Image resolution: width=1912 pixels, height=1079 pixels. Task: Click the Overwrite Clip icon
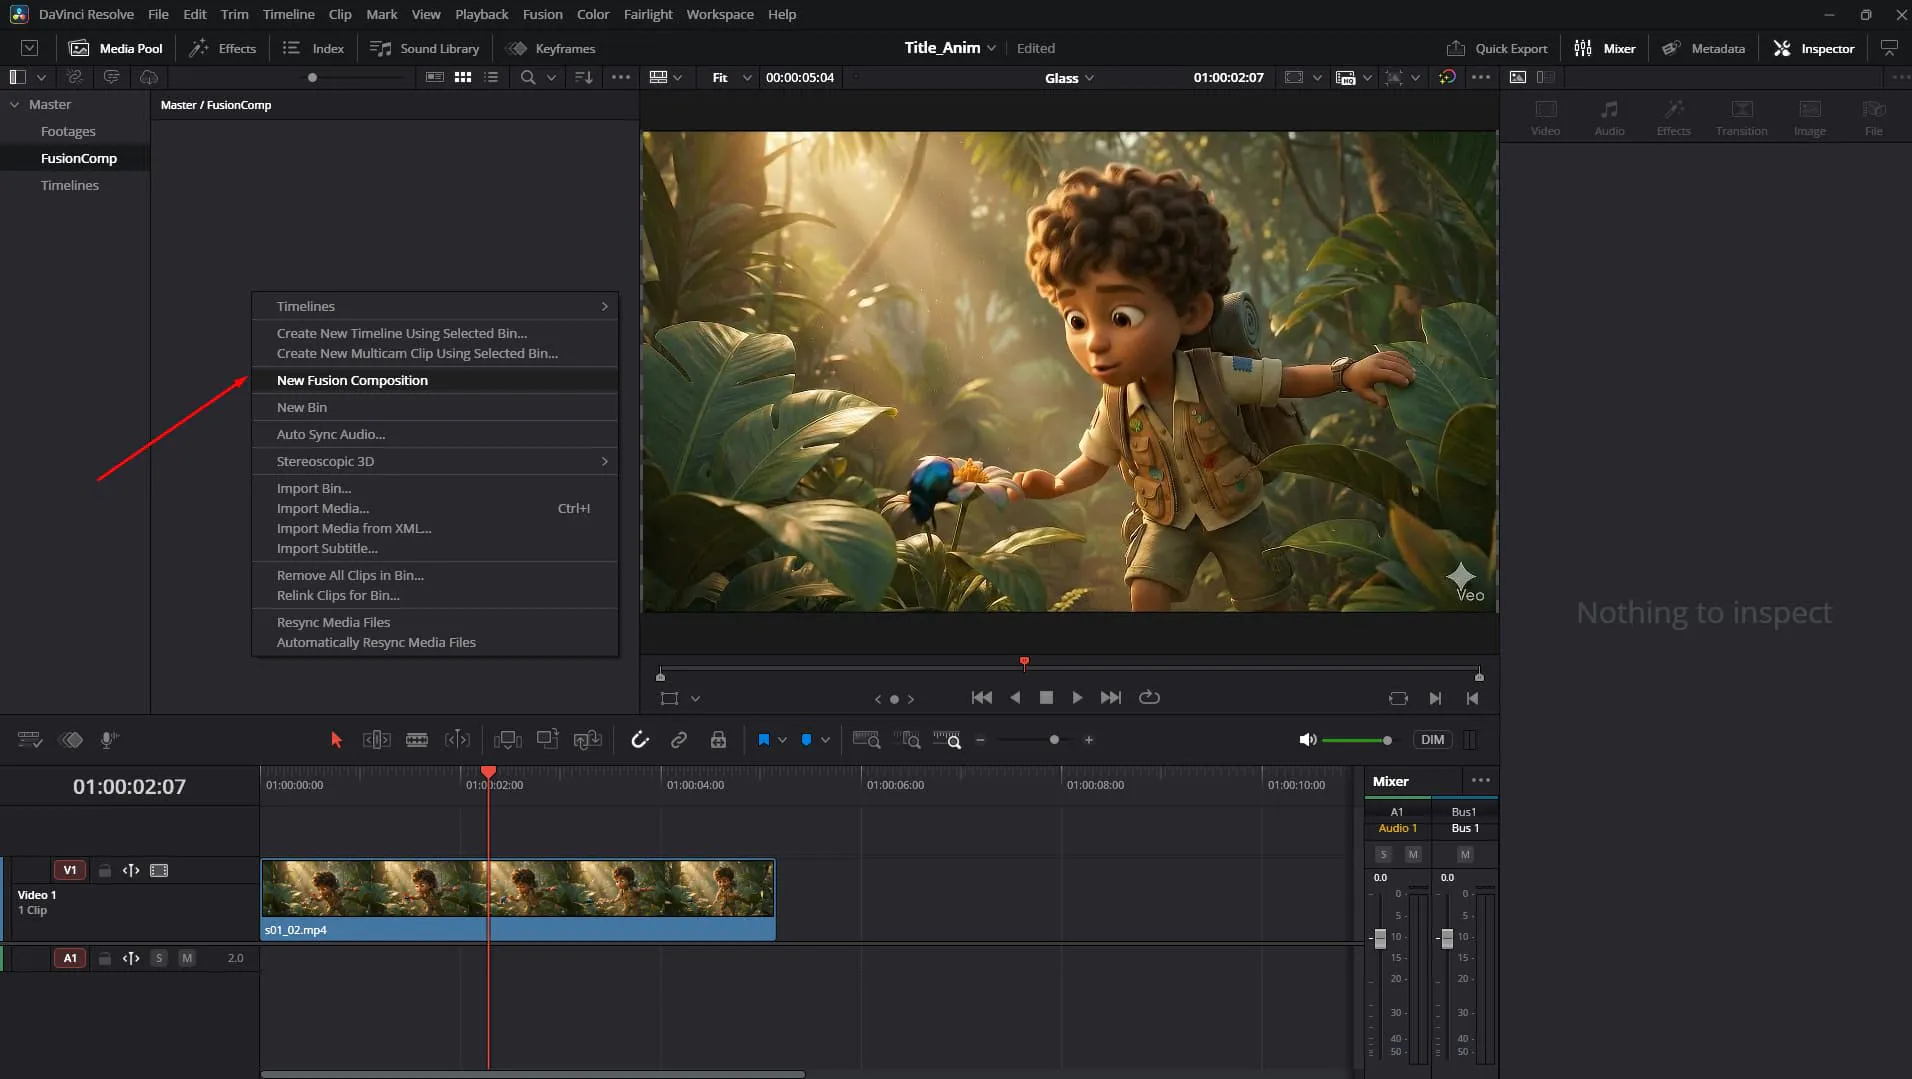click(x=547, y=740)
